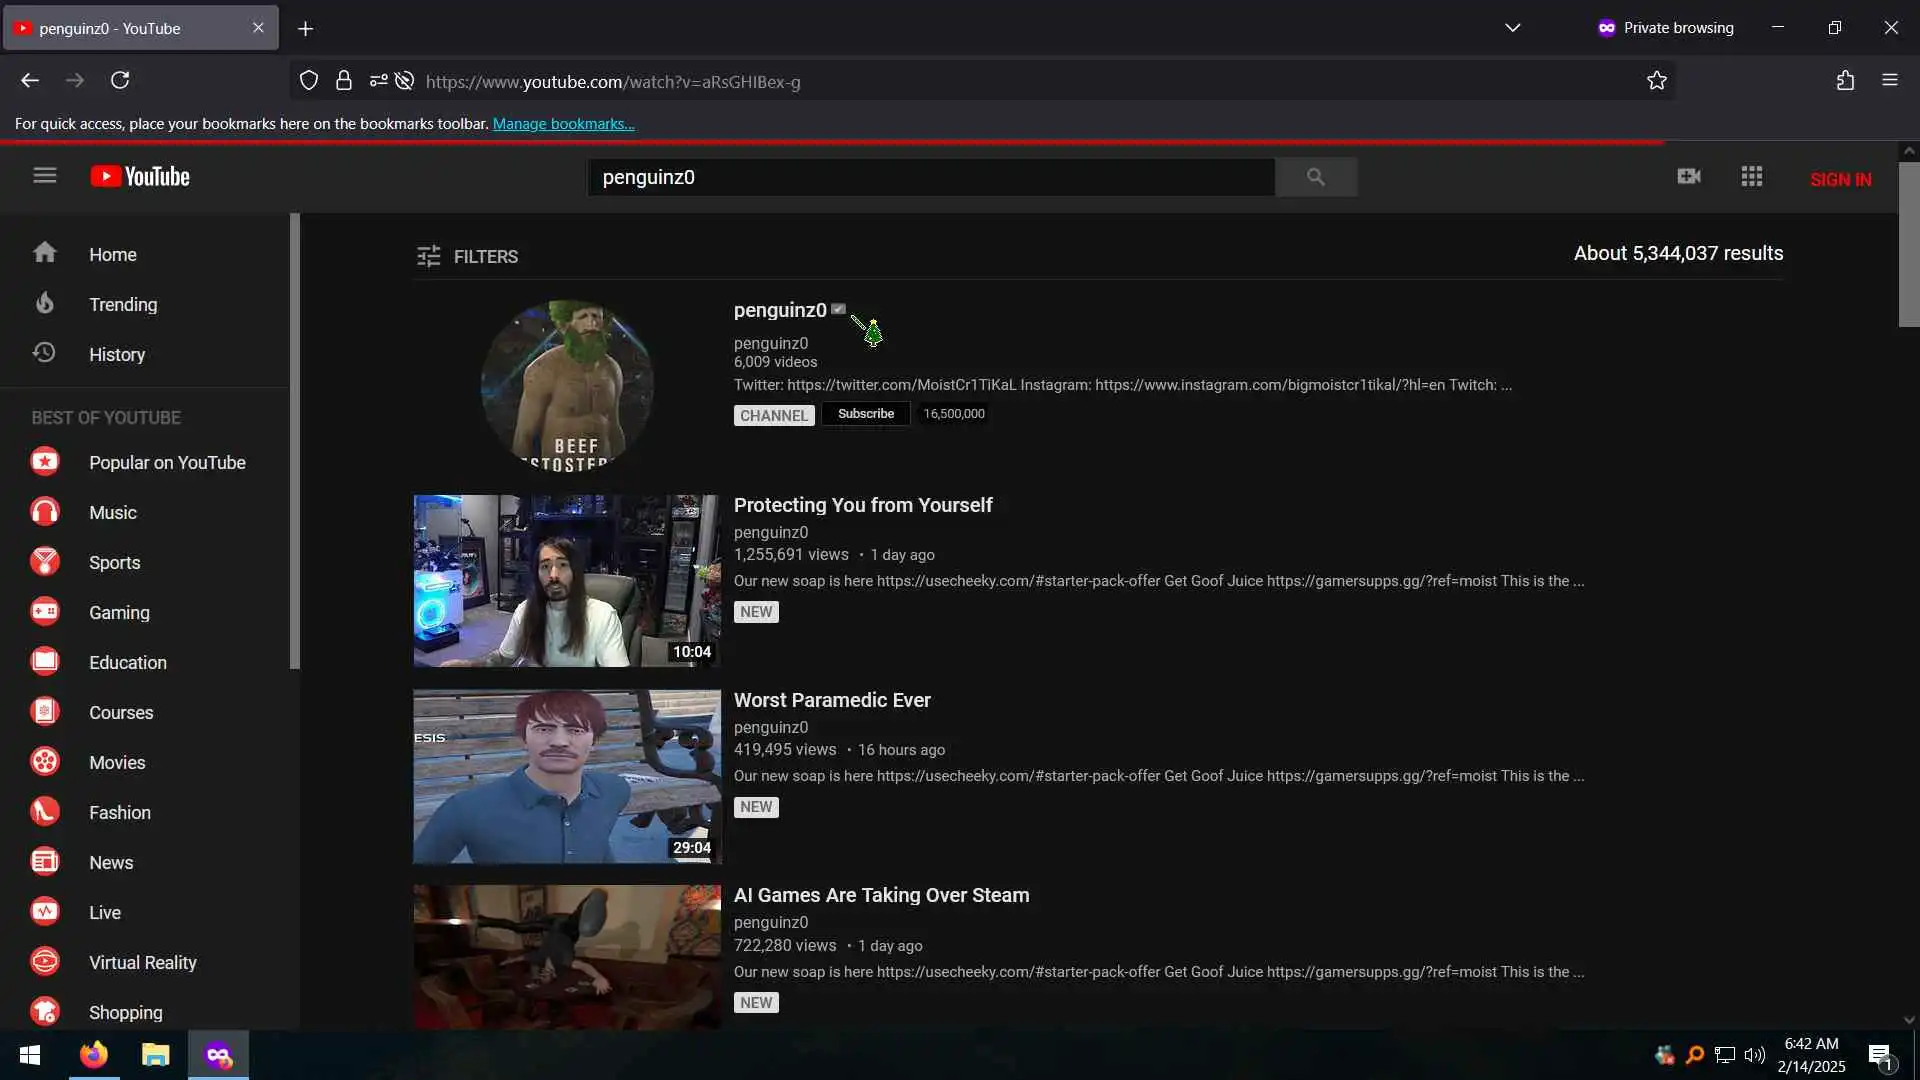Select the History sidebar item
This screenshot has height=1080, width=1920.
116,355
